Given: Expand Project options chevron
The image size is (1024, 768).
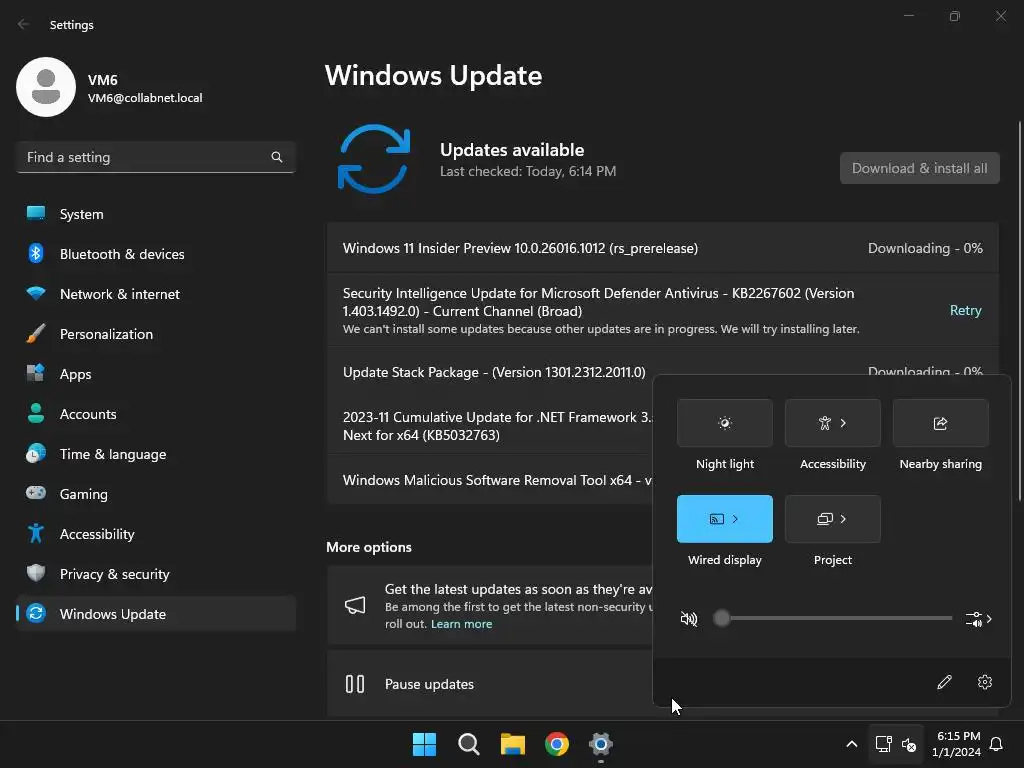Looking at the screenshot, I should point(843,519).
